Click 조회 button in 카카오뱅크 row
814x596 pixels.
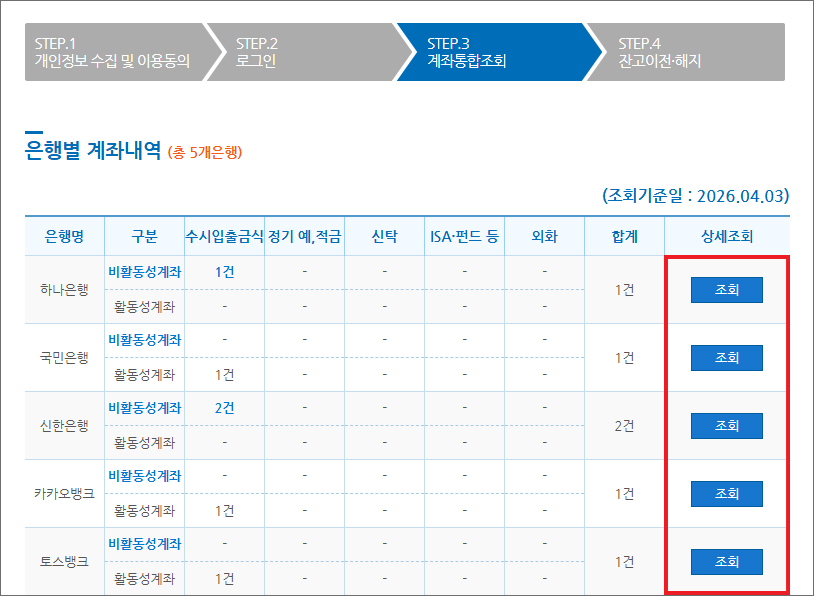[x=726, y=494]
